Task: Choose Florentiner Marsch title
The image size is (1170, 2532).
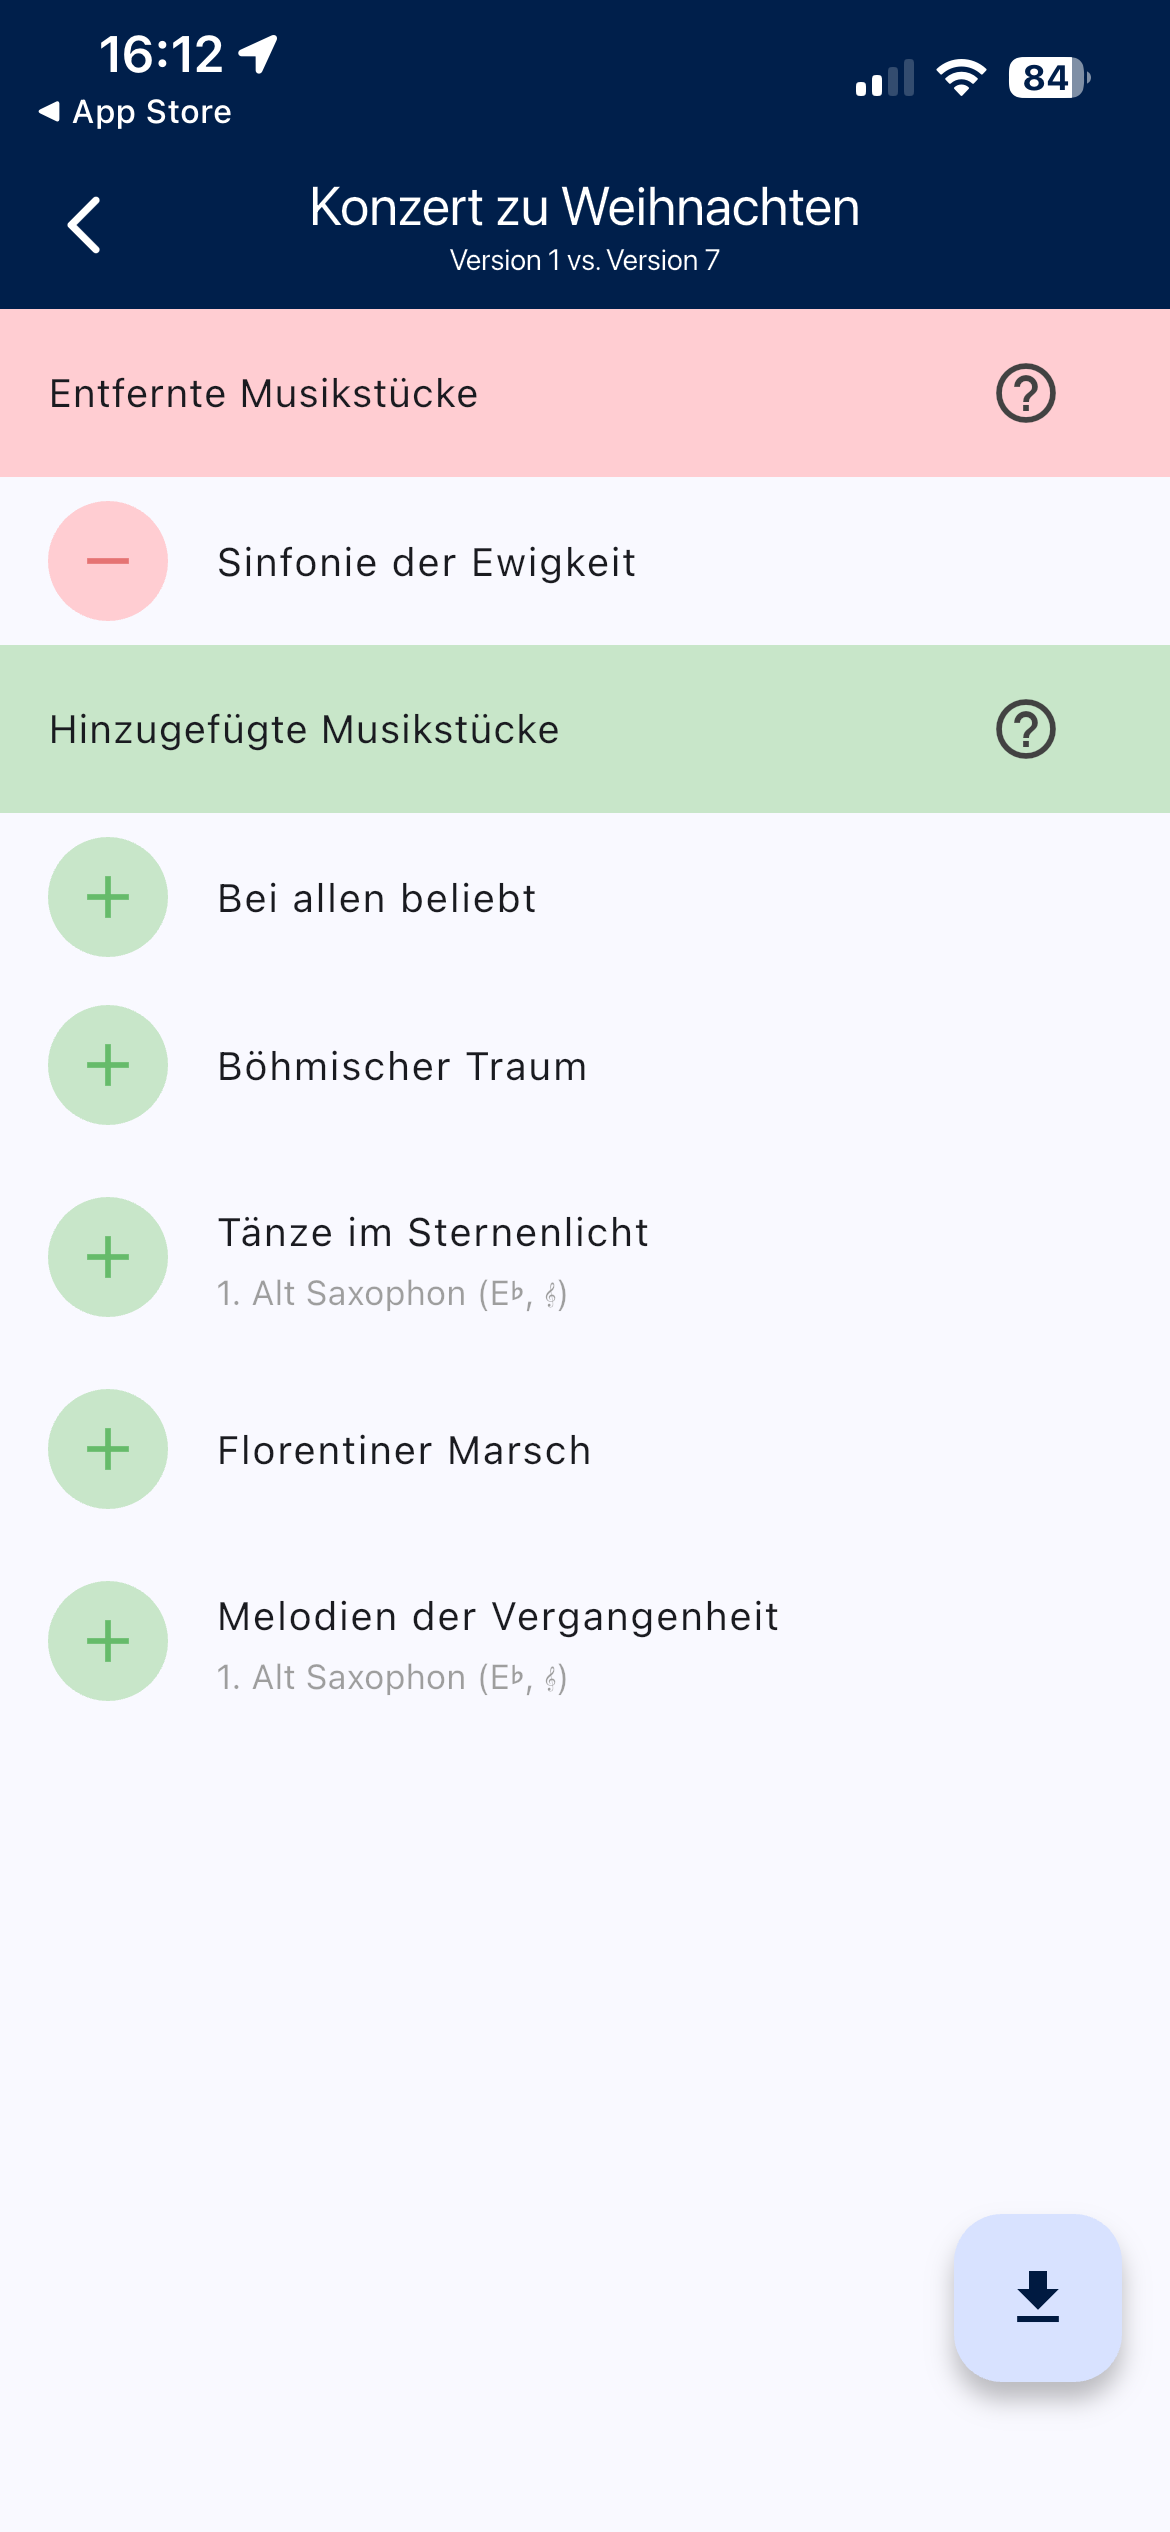Action: click(404, 1451)
